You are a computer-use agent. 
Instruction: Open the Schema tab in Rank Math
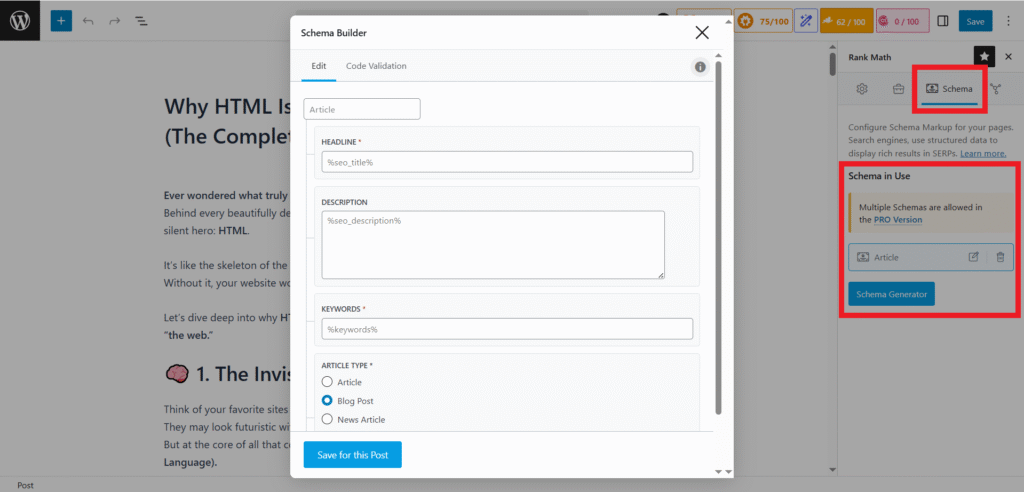[949, 89]
